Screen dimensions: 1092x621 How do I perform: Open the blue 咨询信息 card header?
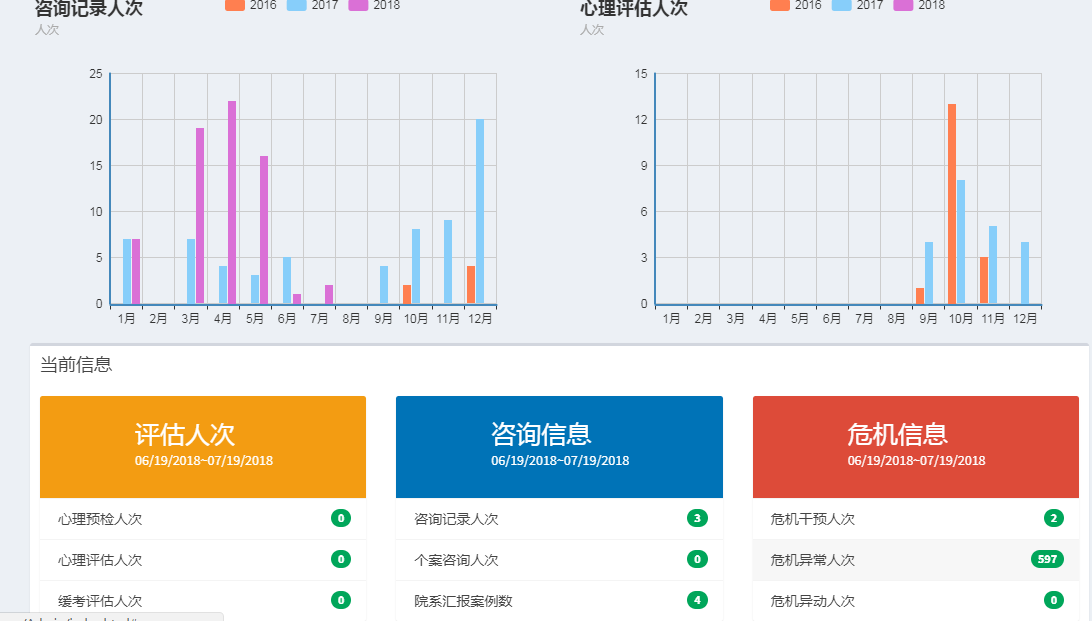pos(559,446)
